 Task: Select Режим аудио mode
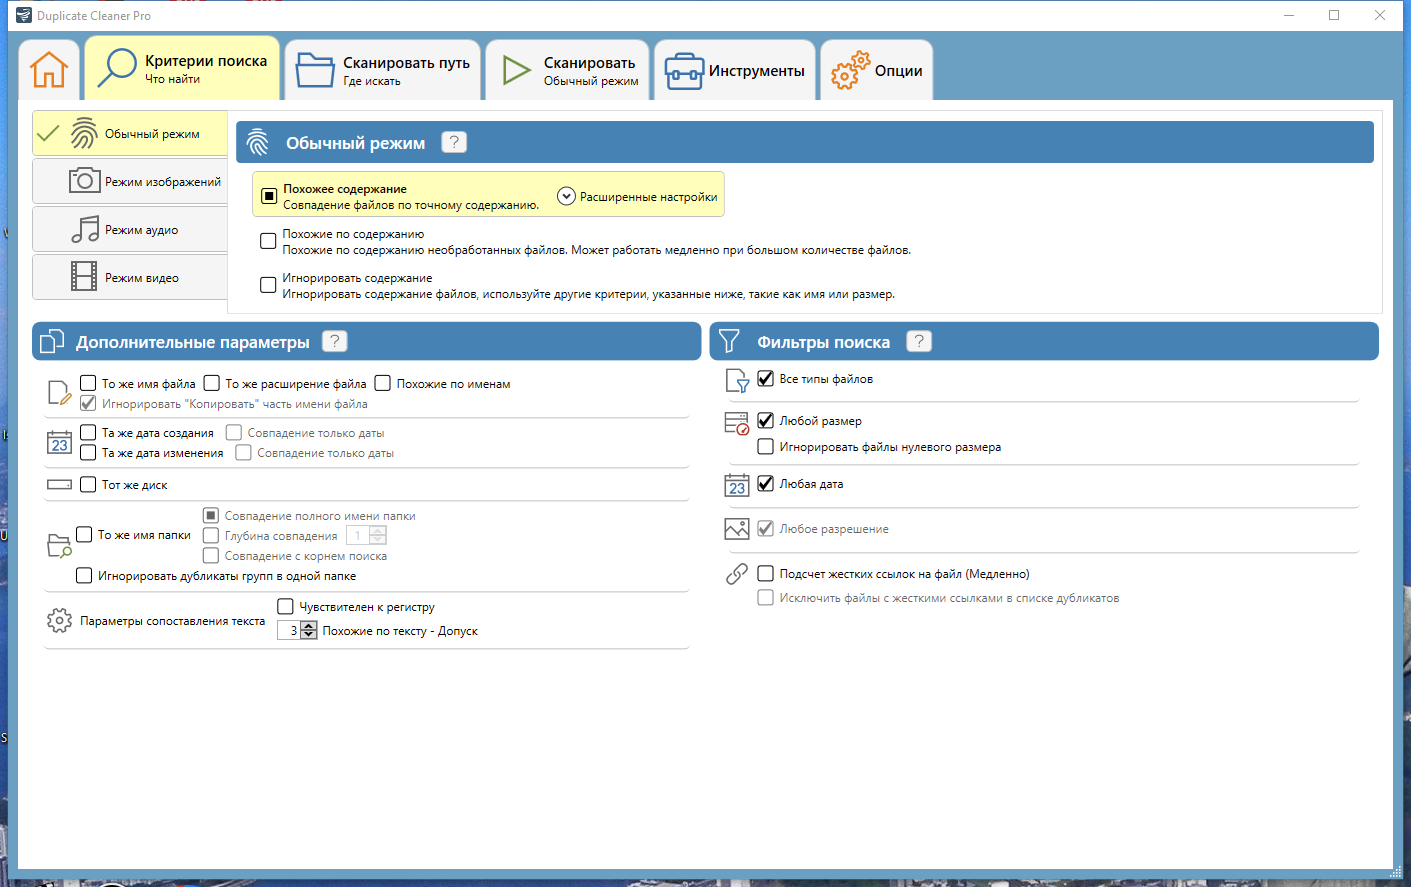130,229
